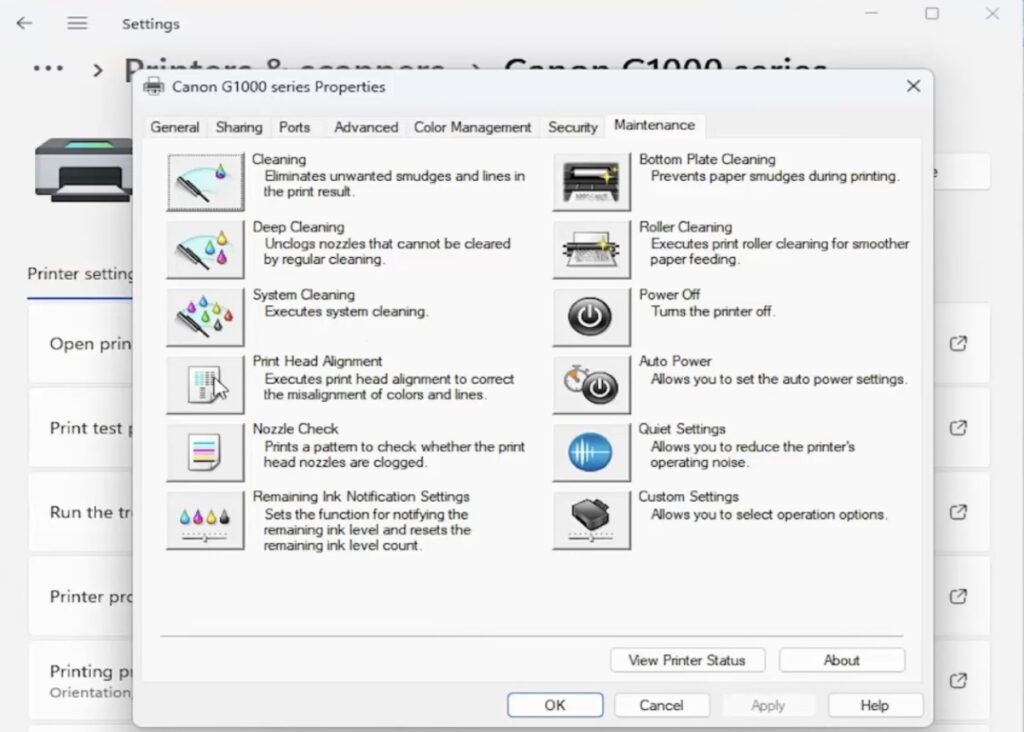Open Print Head Alignment icon
The height and width of the screenshot is (732, 1024).
(x=205, y=385)
